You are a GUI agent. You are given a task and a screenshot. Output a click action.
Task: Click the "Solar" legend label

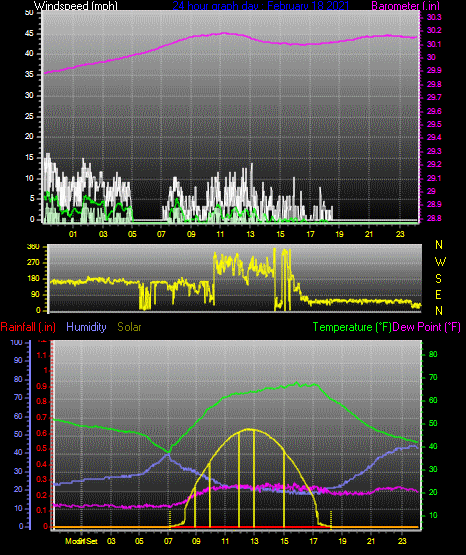(130, 327)
